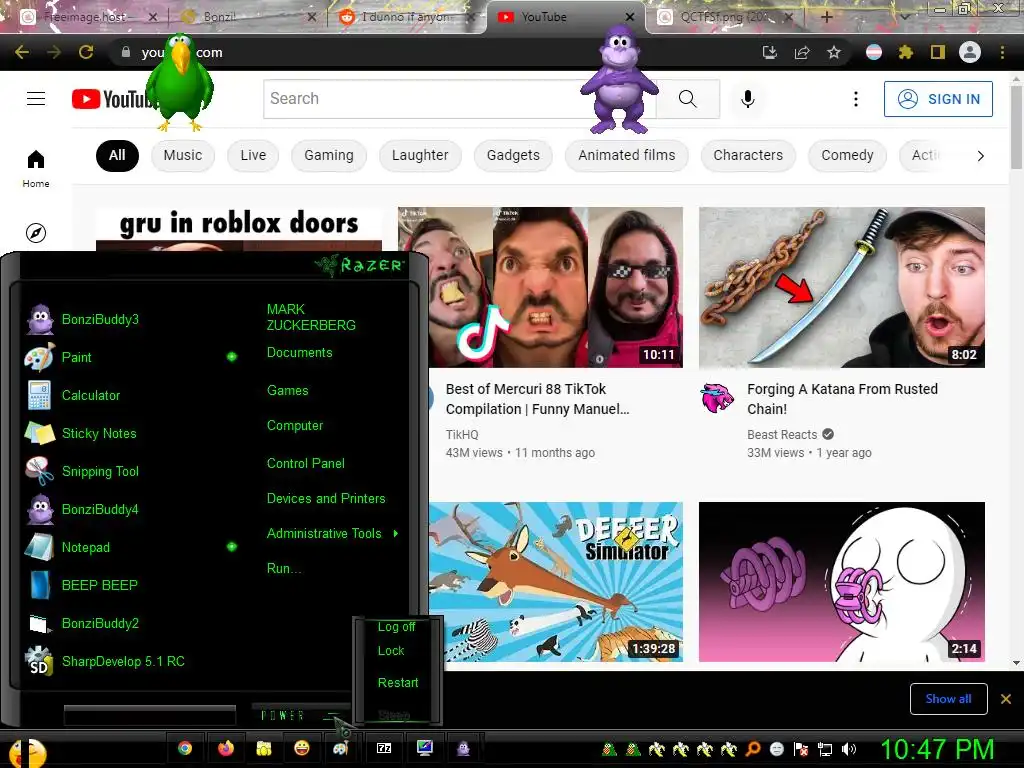Go to Home in the YouTube sidebar
The image size is (1024, 768).
(36, 168)
